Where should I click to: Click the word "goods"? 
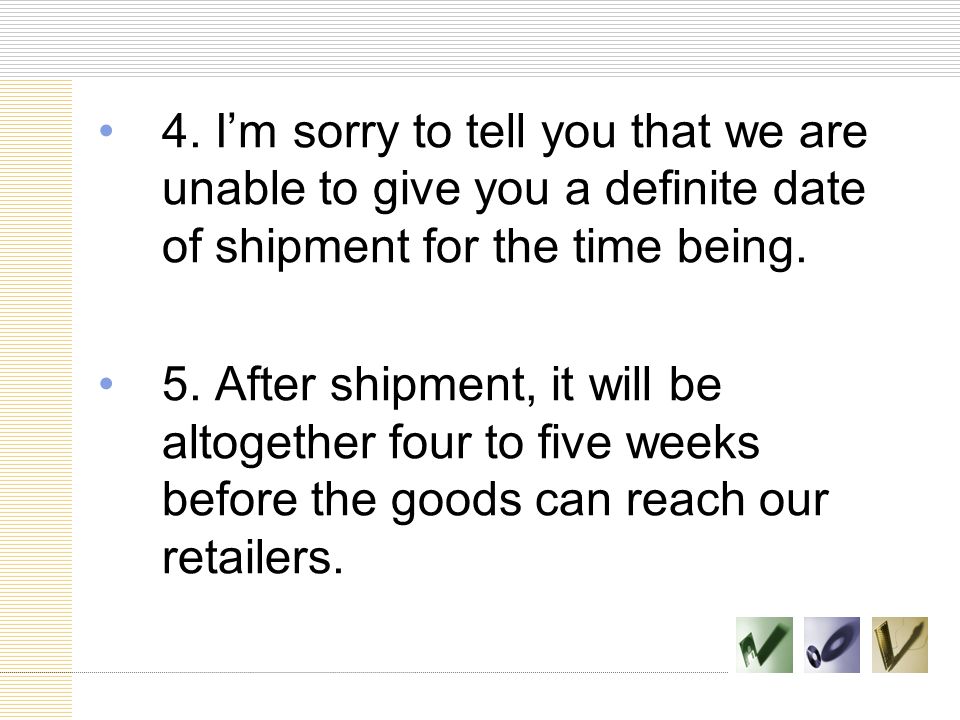(456, 502)
